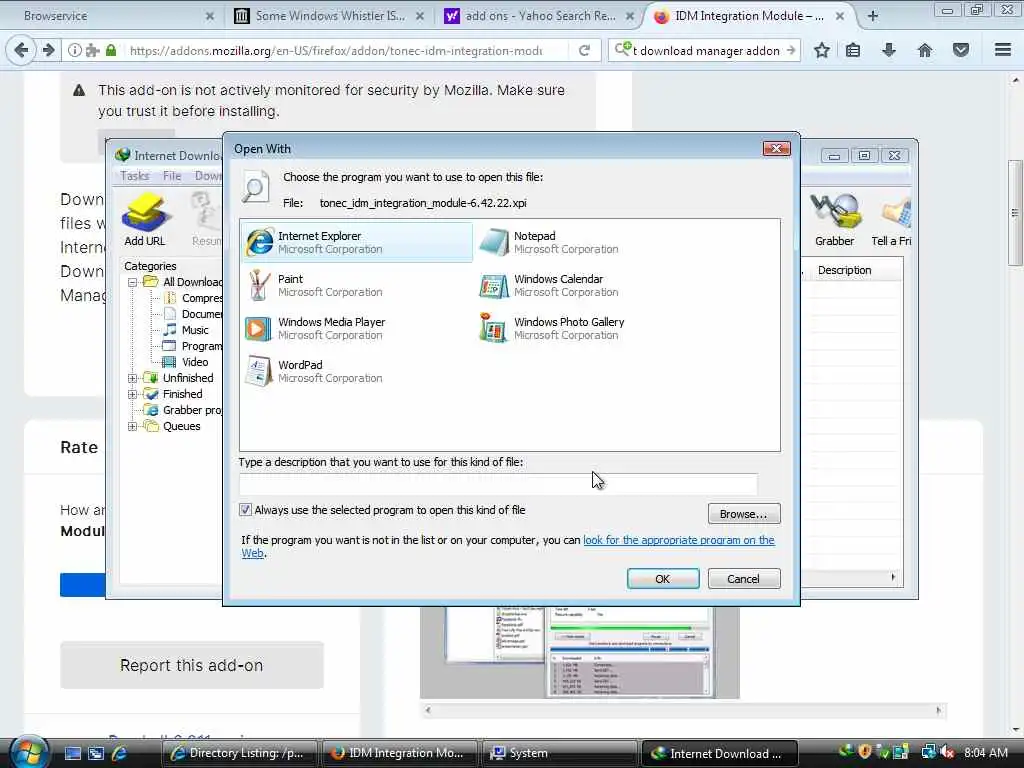Open Firefox hamburger menu
Image resolution: width=1024 pixels, height=768 pixels.
(1003, 50)
